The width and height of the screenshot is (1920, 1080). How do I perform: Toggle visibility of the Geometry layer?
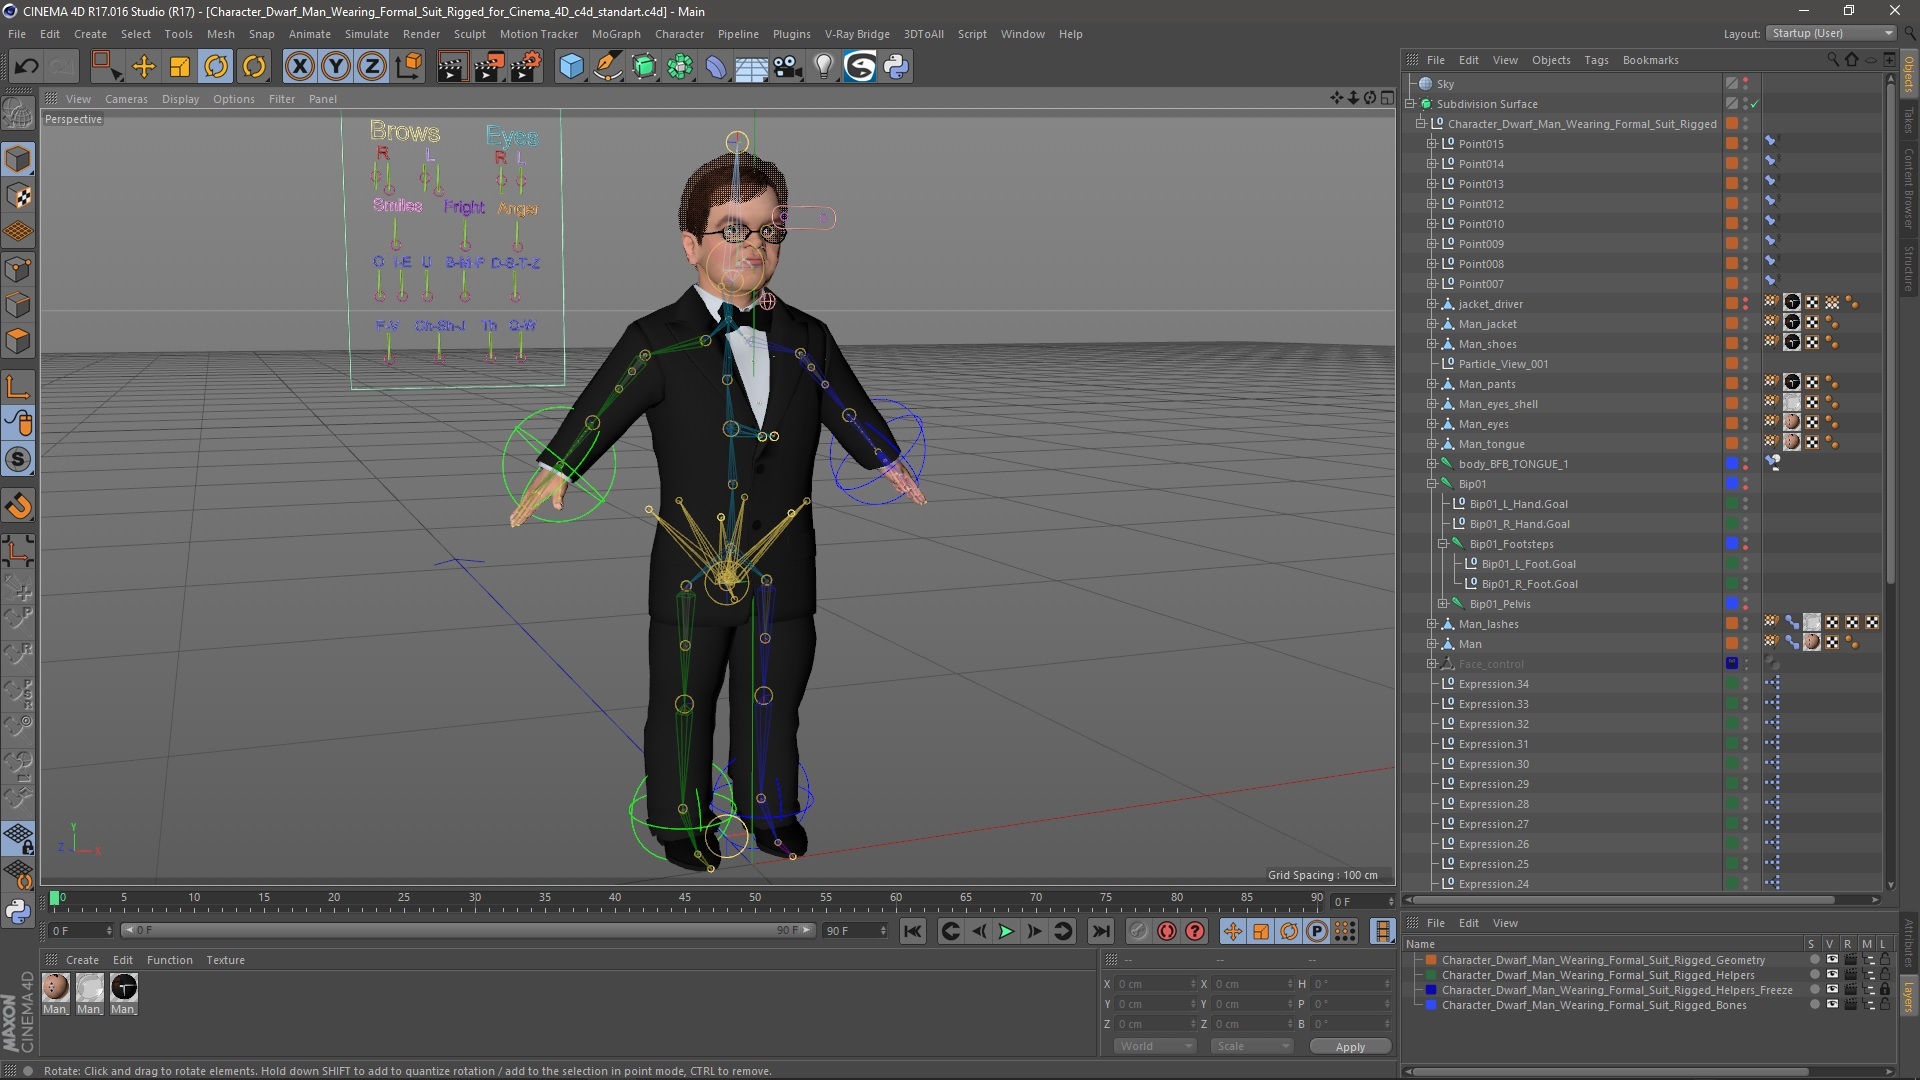[1832, 960]
